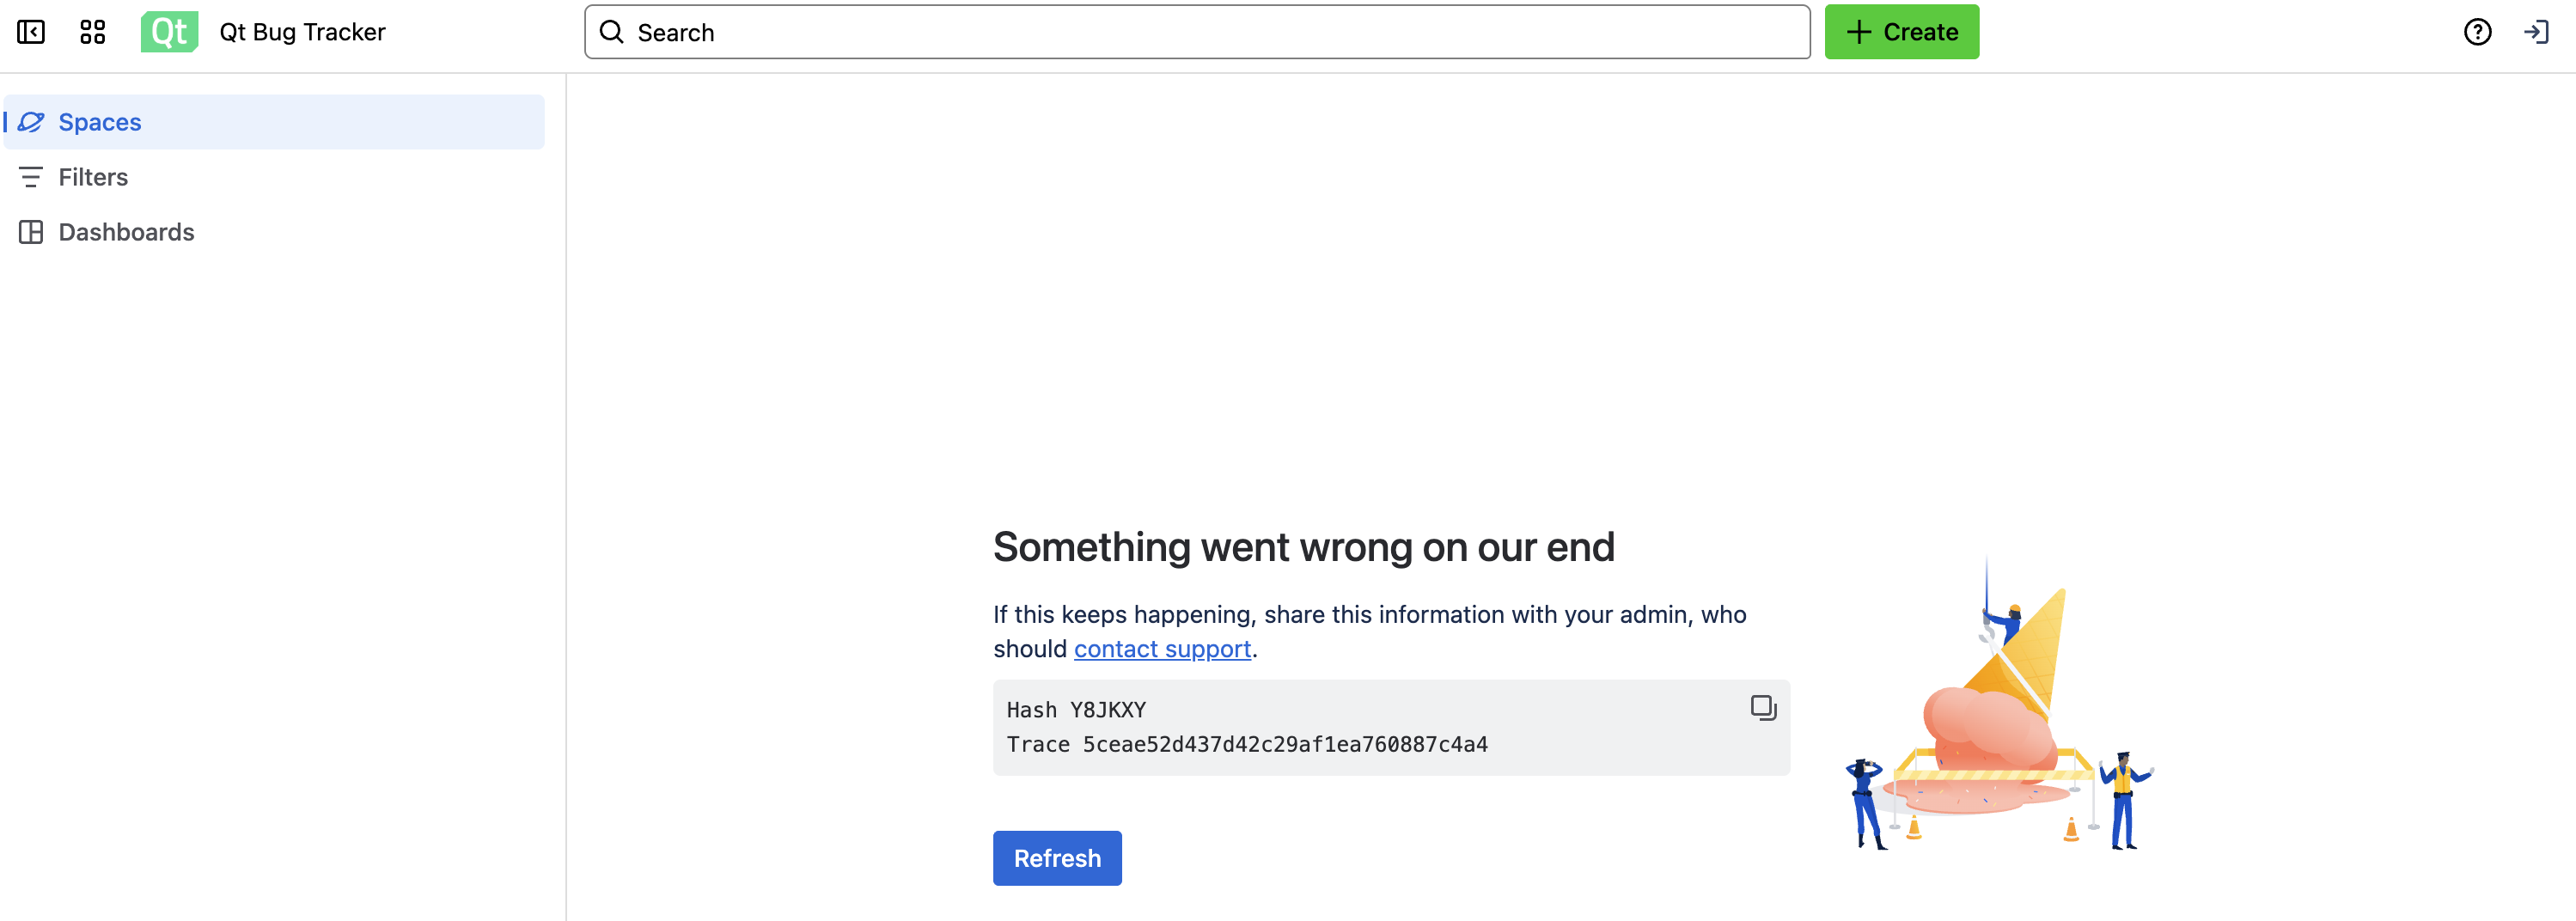
Task: Collapse the sidebar with the panel icon
Action: coord(31,32)
